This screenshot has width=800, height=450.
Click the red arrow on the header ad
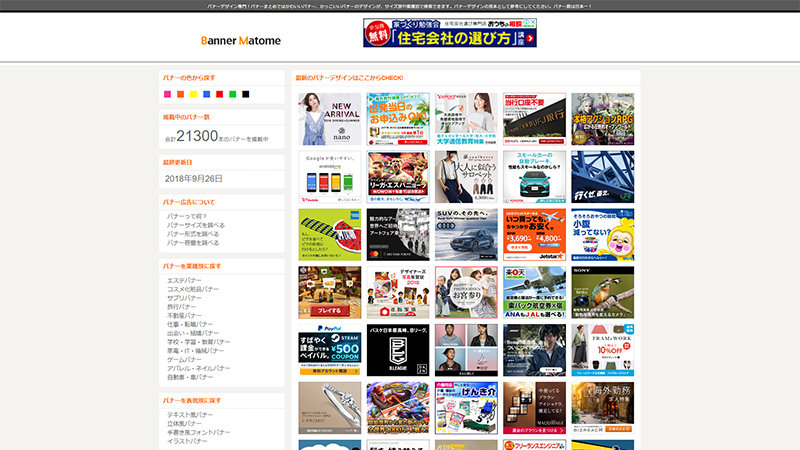(530, 38)
